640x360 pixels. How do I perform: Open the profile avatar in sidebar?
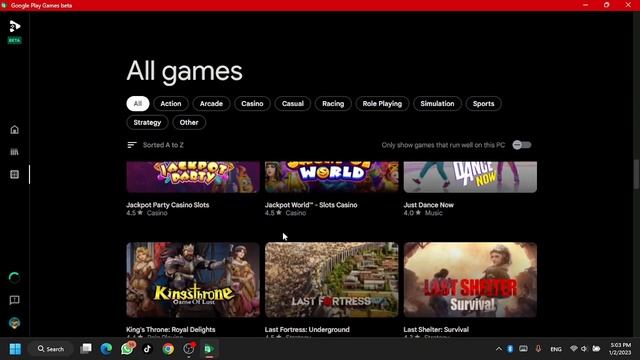pos(14,323)
